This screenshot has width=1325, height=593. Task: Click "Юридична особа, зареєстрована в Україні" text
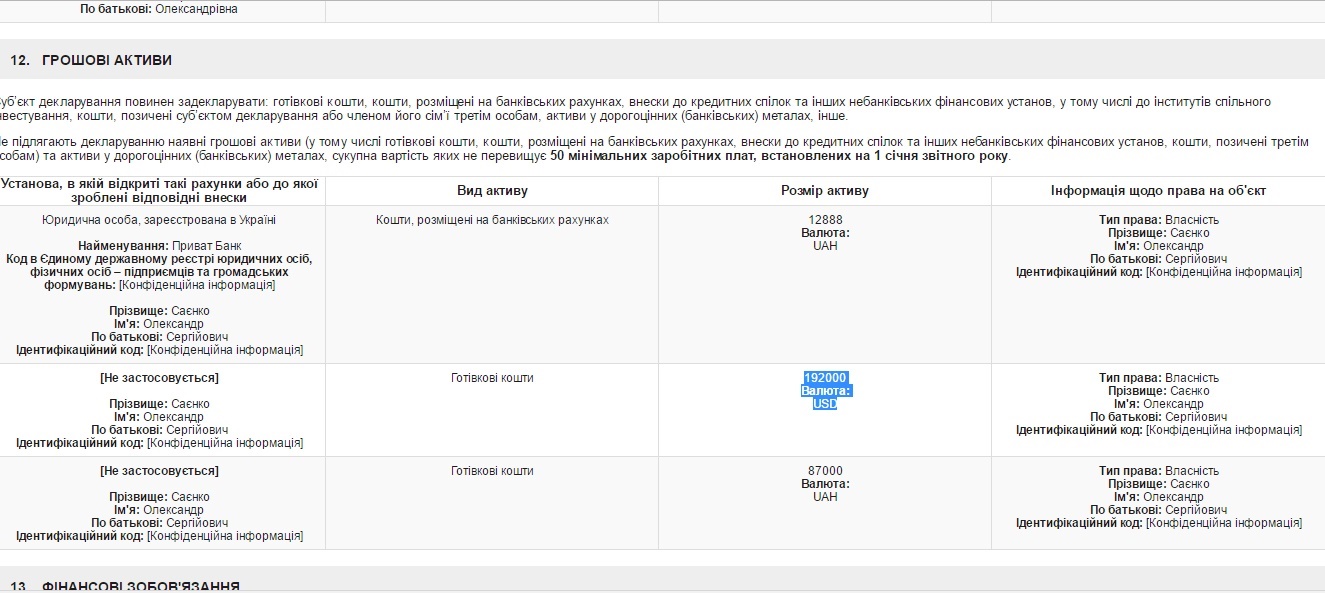pos(159,220)
